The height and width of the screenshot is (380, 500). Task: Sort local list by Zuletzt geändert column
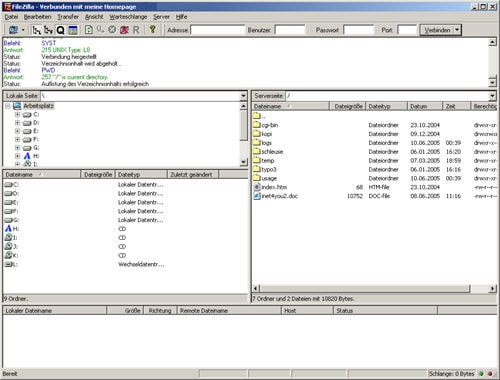(x=193, y=174)
